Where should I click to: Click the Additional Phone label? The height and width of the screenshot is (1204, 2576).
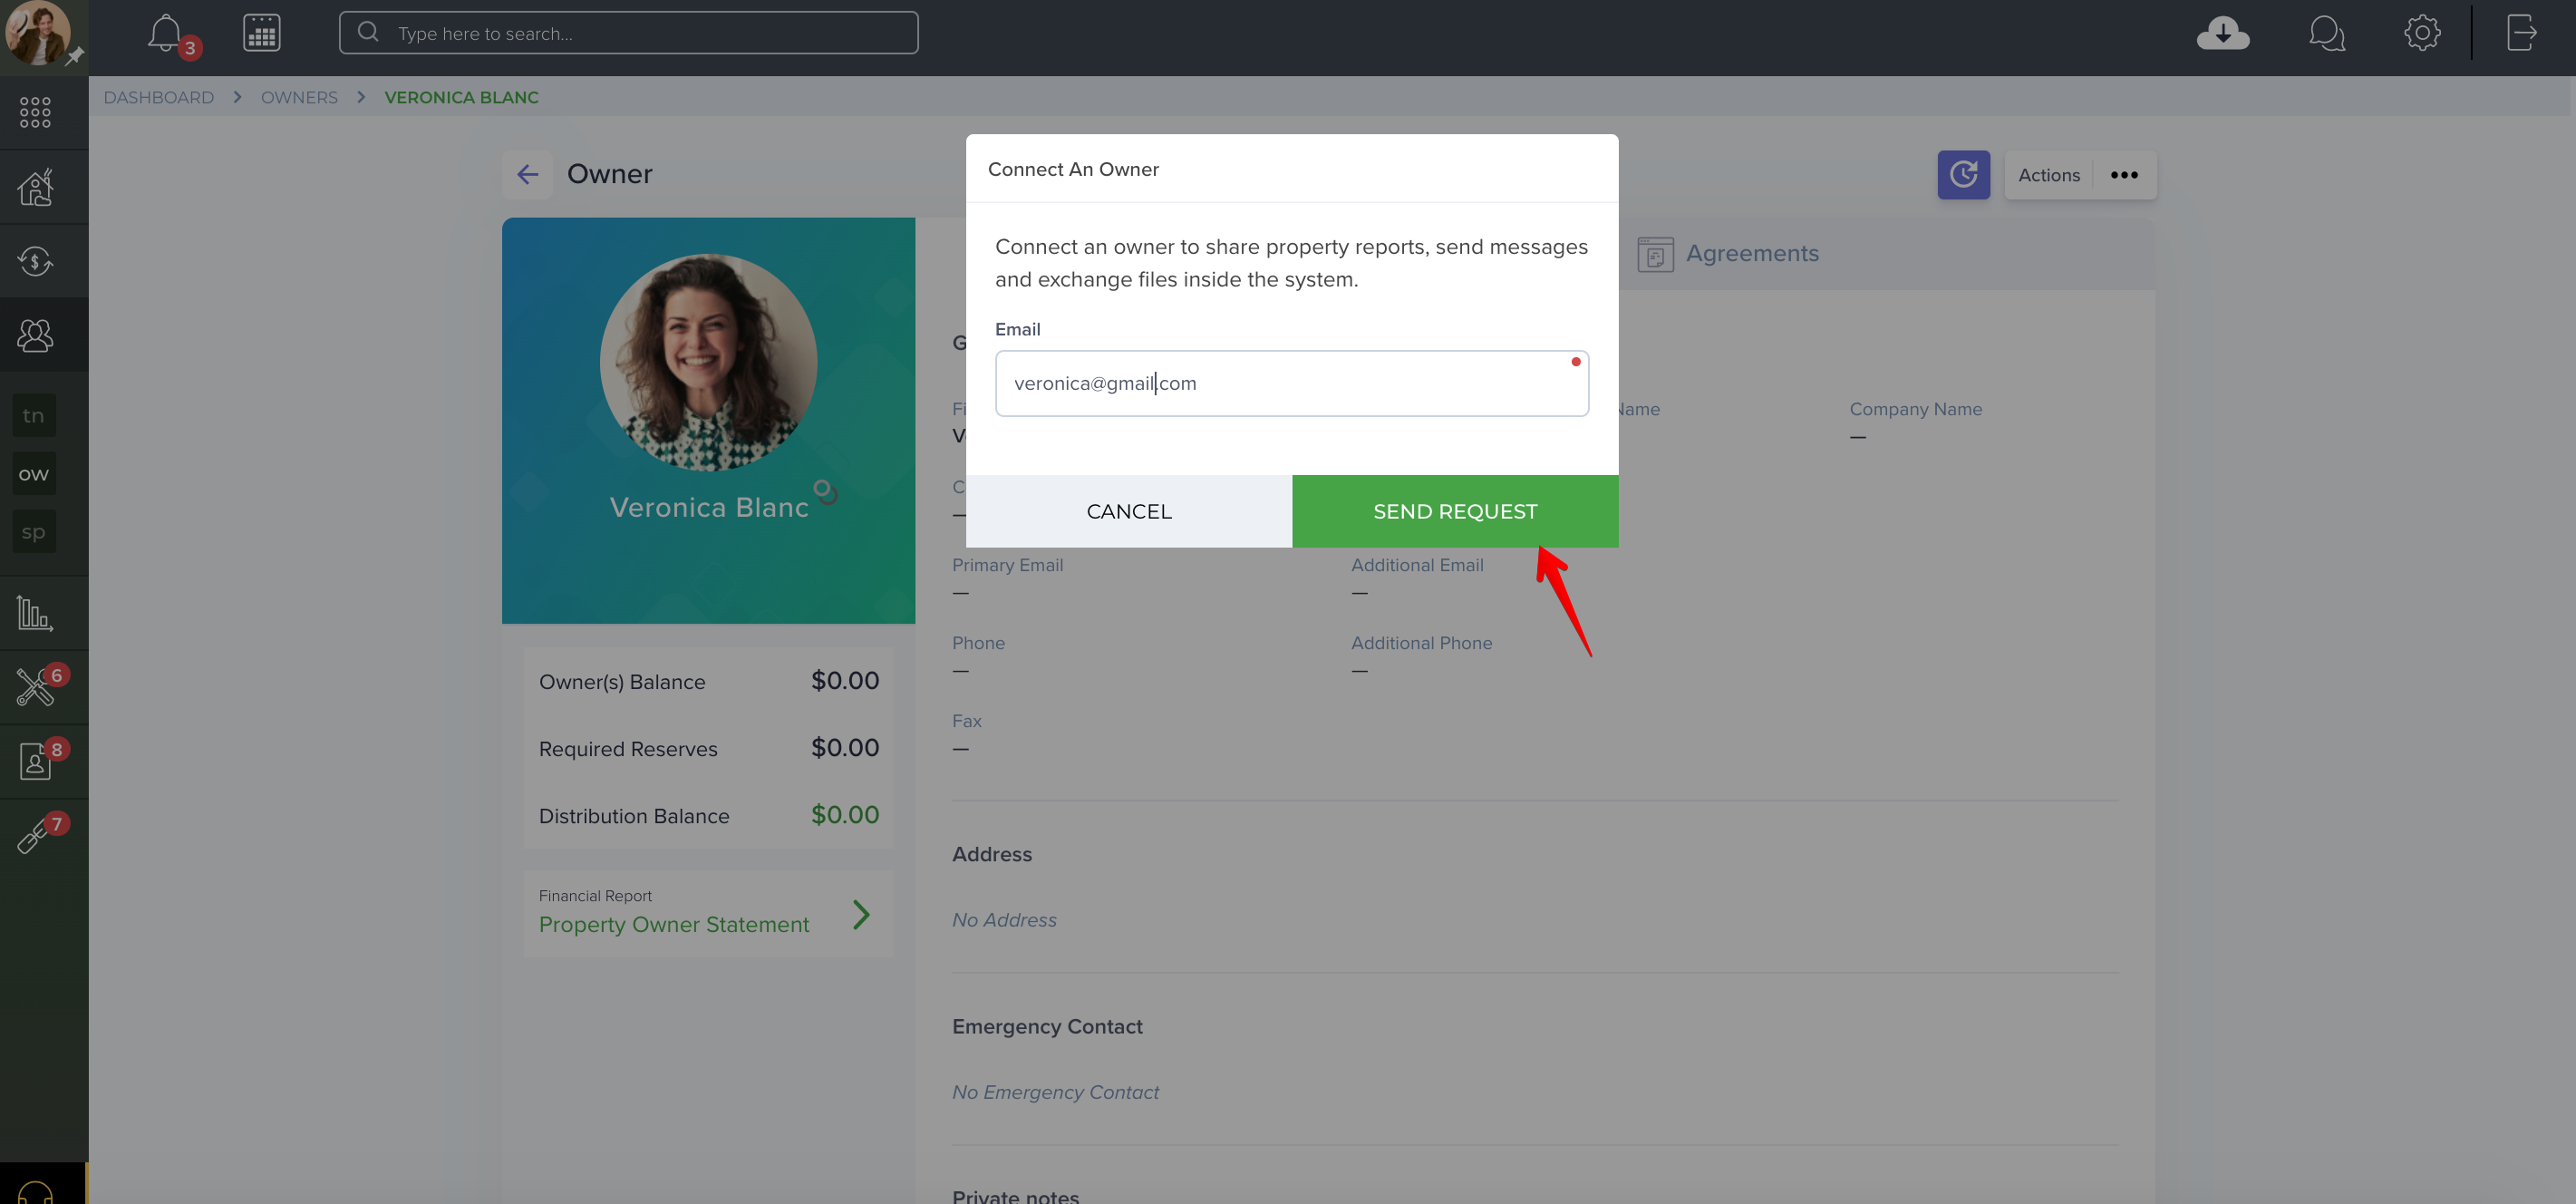(1421, 643)
